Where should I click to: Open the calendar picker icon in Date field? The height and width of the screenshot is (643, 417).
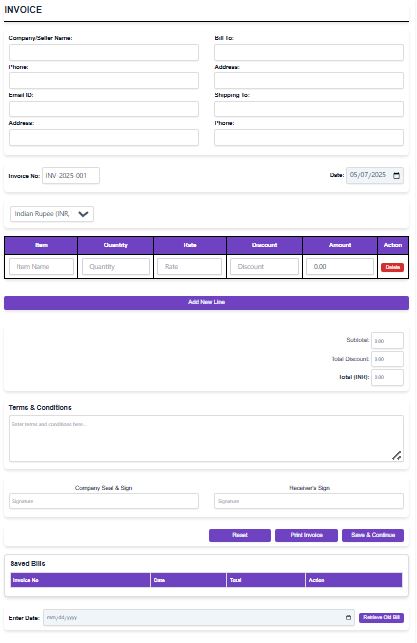(396, 176)
